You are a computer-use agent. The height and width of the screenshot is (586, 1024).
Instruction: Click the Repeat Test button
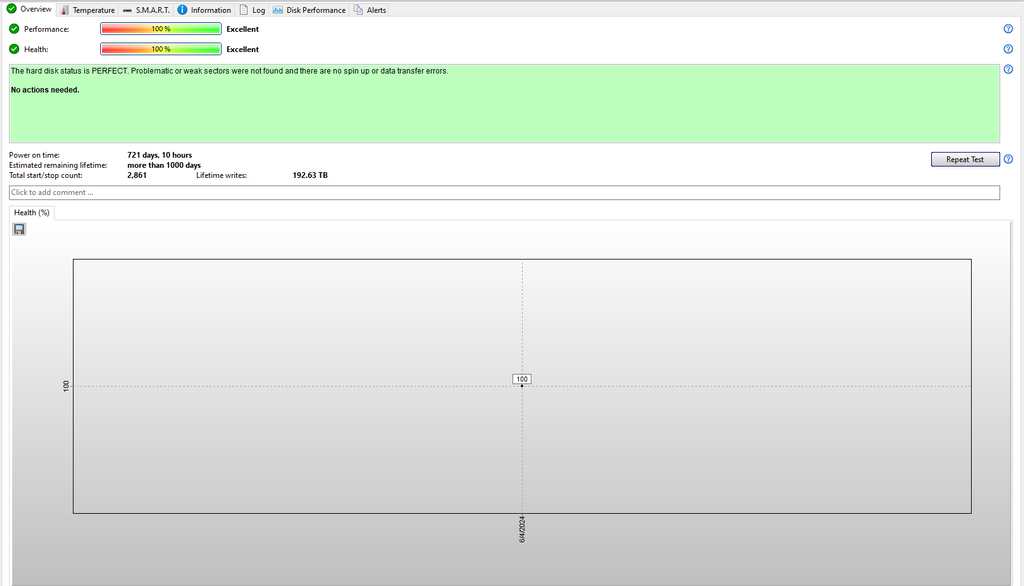pos(965,159)
